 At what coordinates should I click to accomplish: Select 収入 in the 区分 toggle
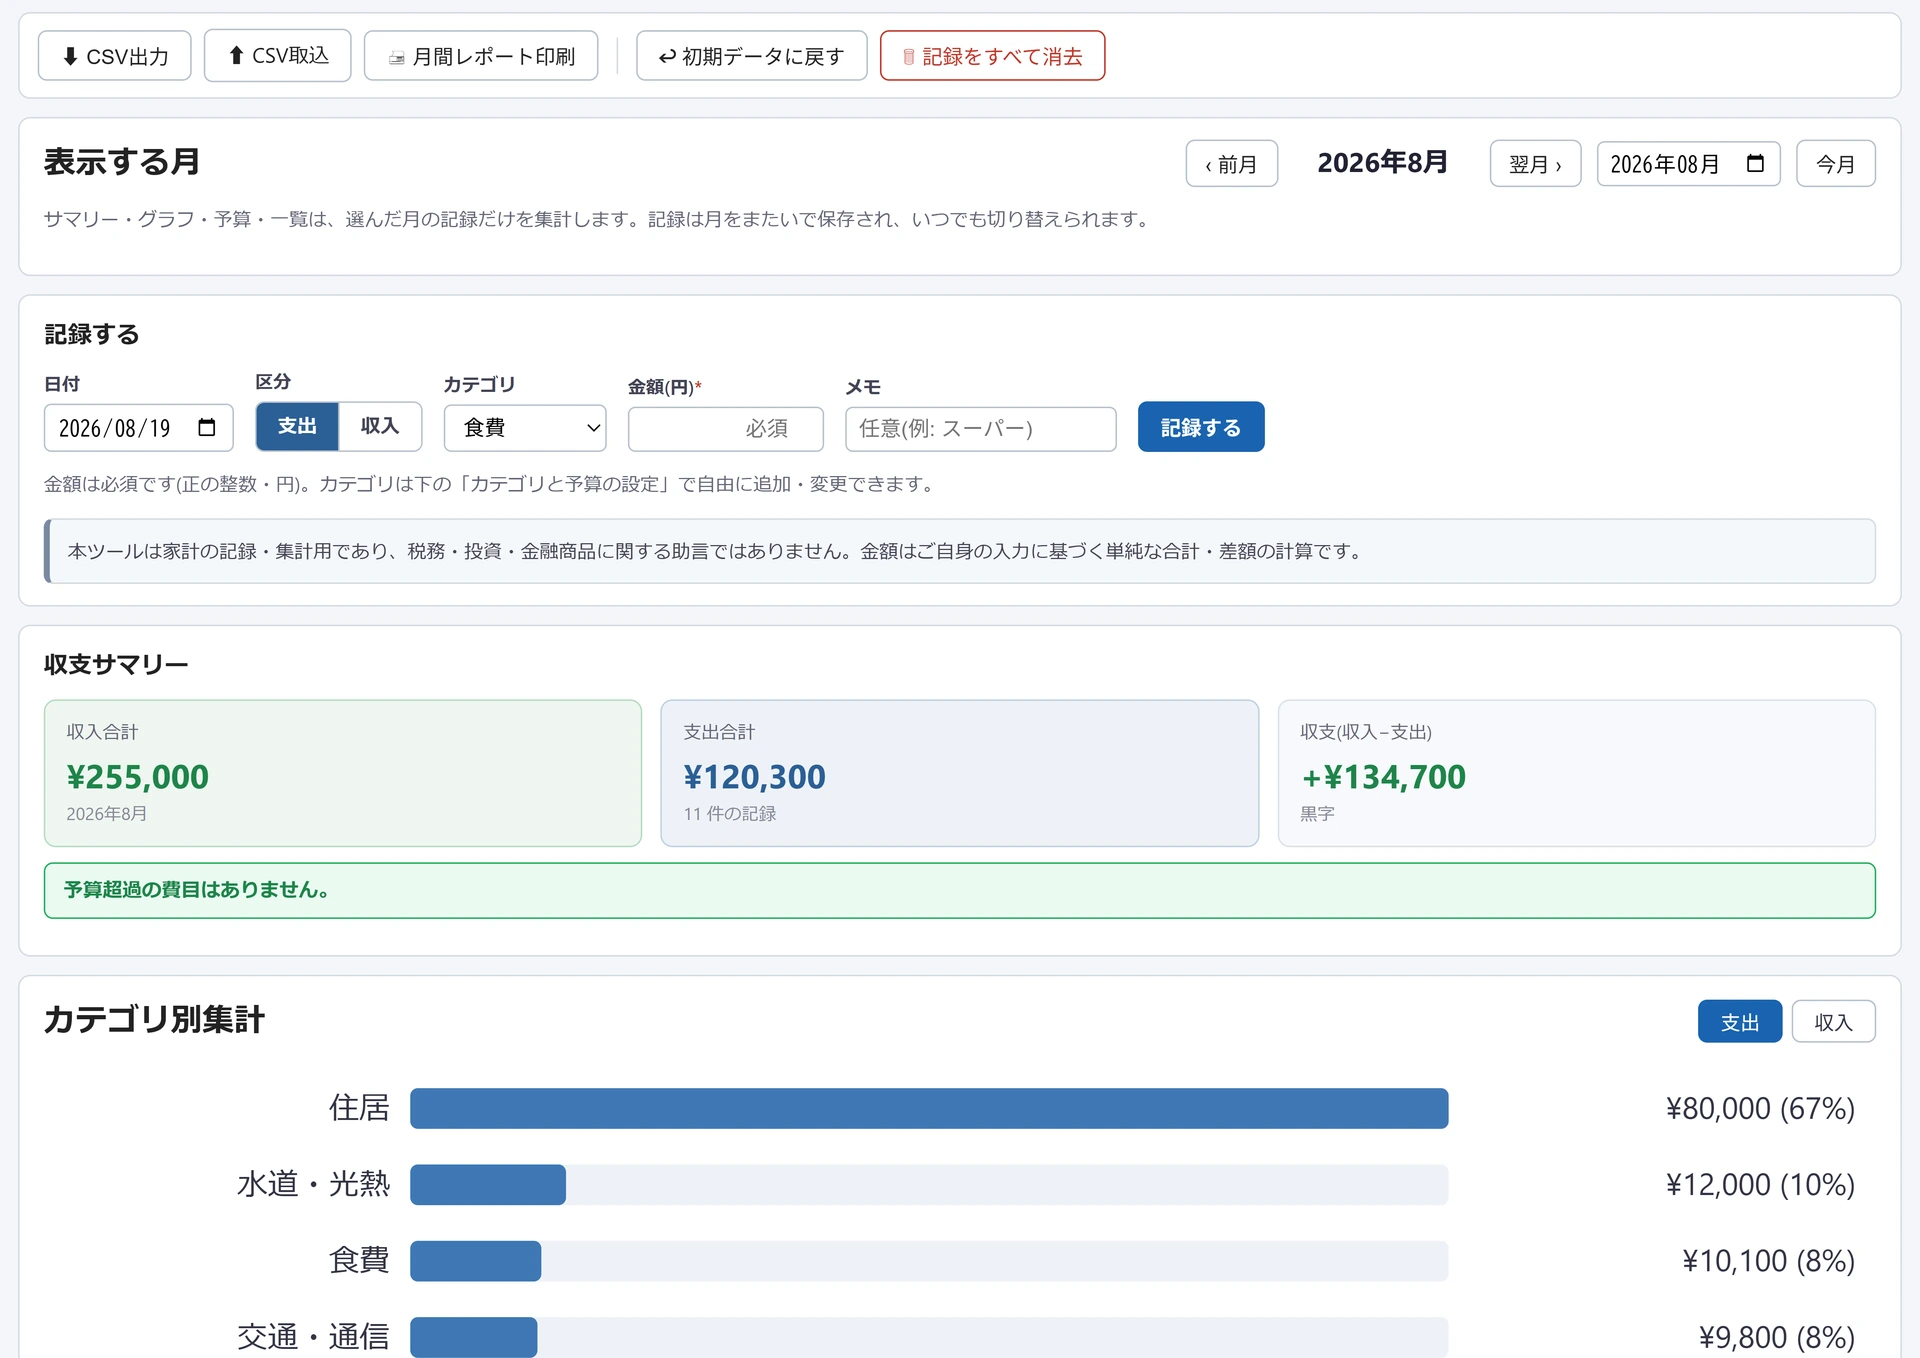click(x=380, y=426)
